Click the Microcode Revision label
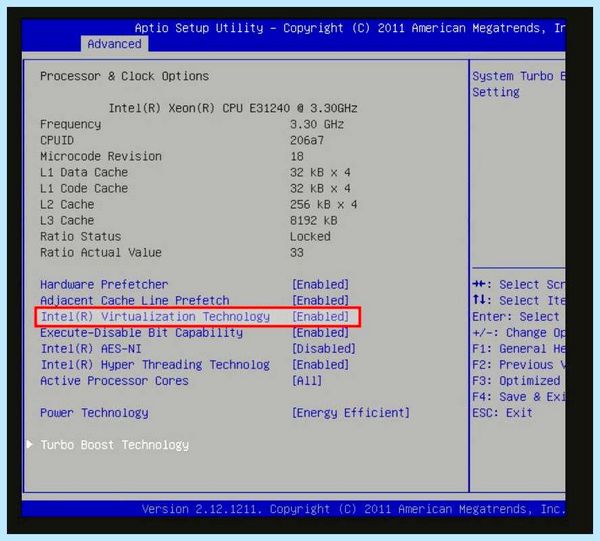 [101, 156]
